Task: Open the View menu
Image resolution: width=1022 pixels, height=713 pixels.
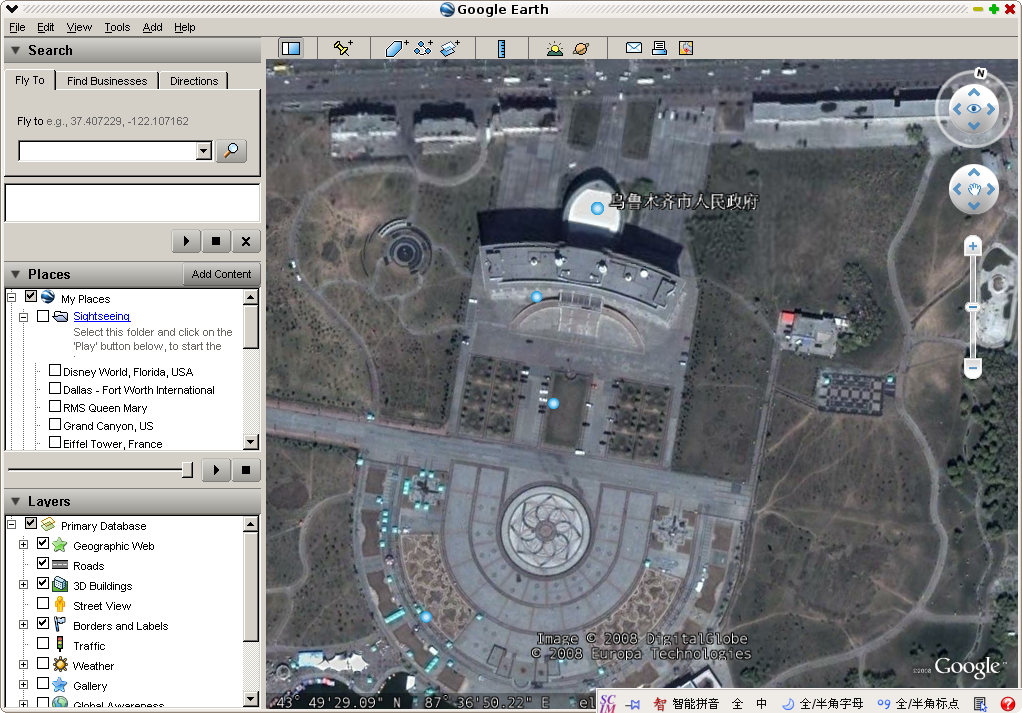Action: [x=79, y=27]
